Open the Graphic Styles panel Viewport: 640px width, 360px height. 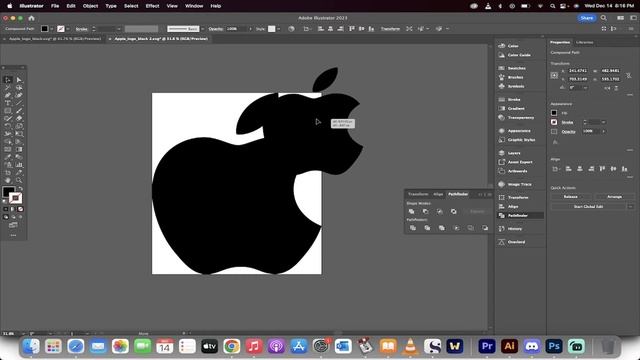[x=517, y=140]
